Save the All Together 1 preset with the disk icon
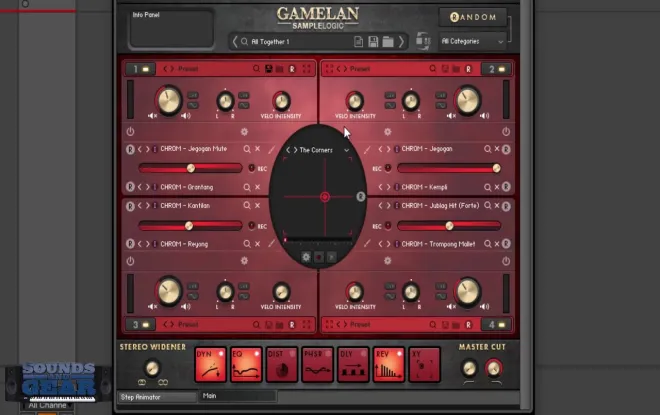 pyautogui.click(x=372, y=42)
